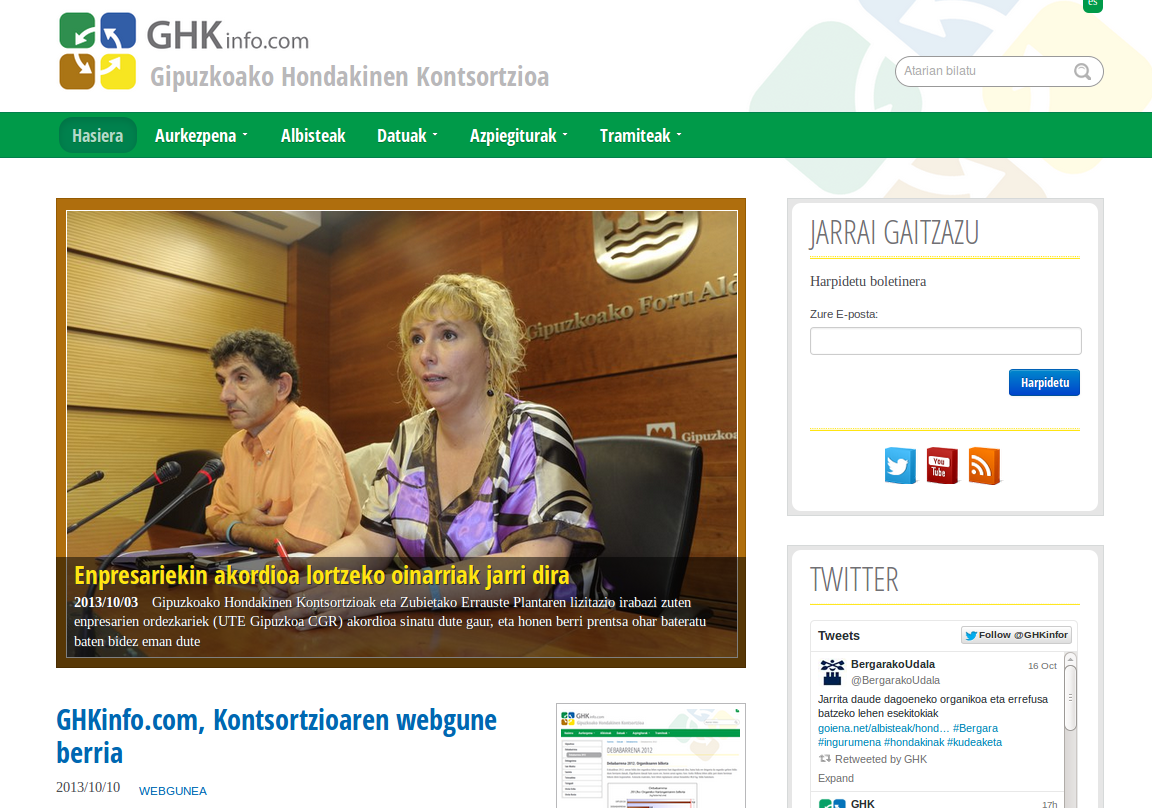Click the GHK four-square logo
Viewport: 1152px width, 808px height.
tap(98, 51)
